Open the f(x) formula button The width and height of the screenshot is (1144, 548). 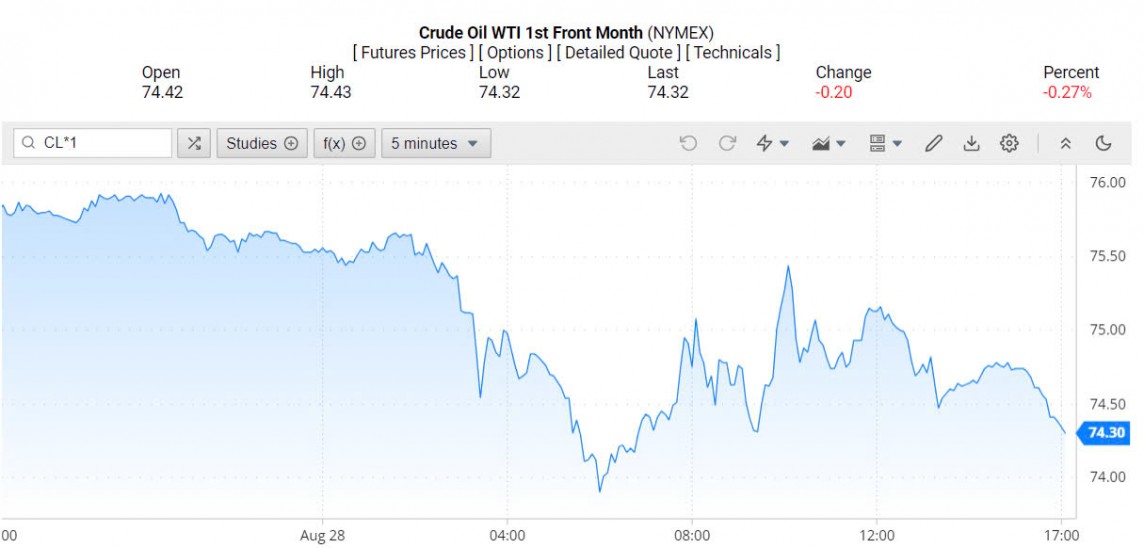click(x=344, y=143)
